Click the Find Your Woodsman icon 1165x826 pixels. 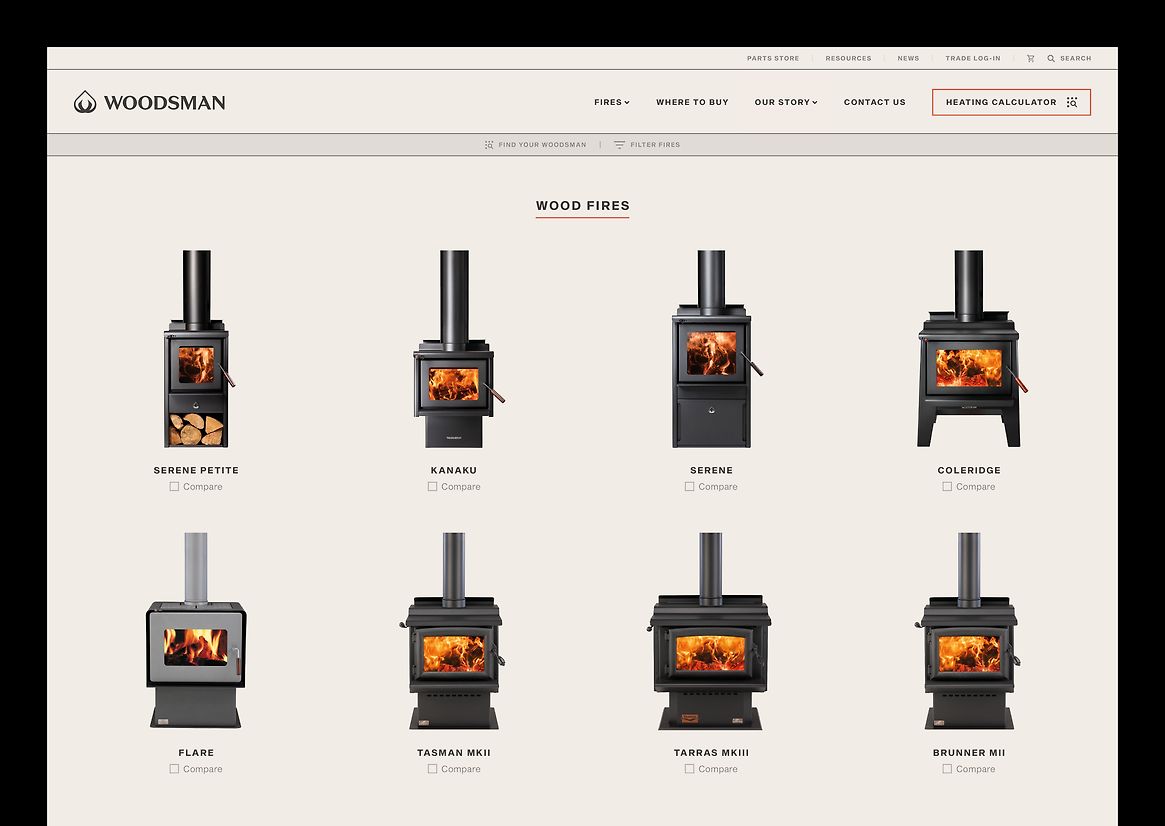pos(489,145)
